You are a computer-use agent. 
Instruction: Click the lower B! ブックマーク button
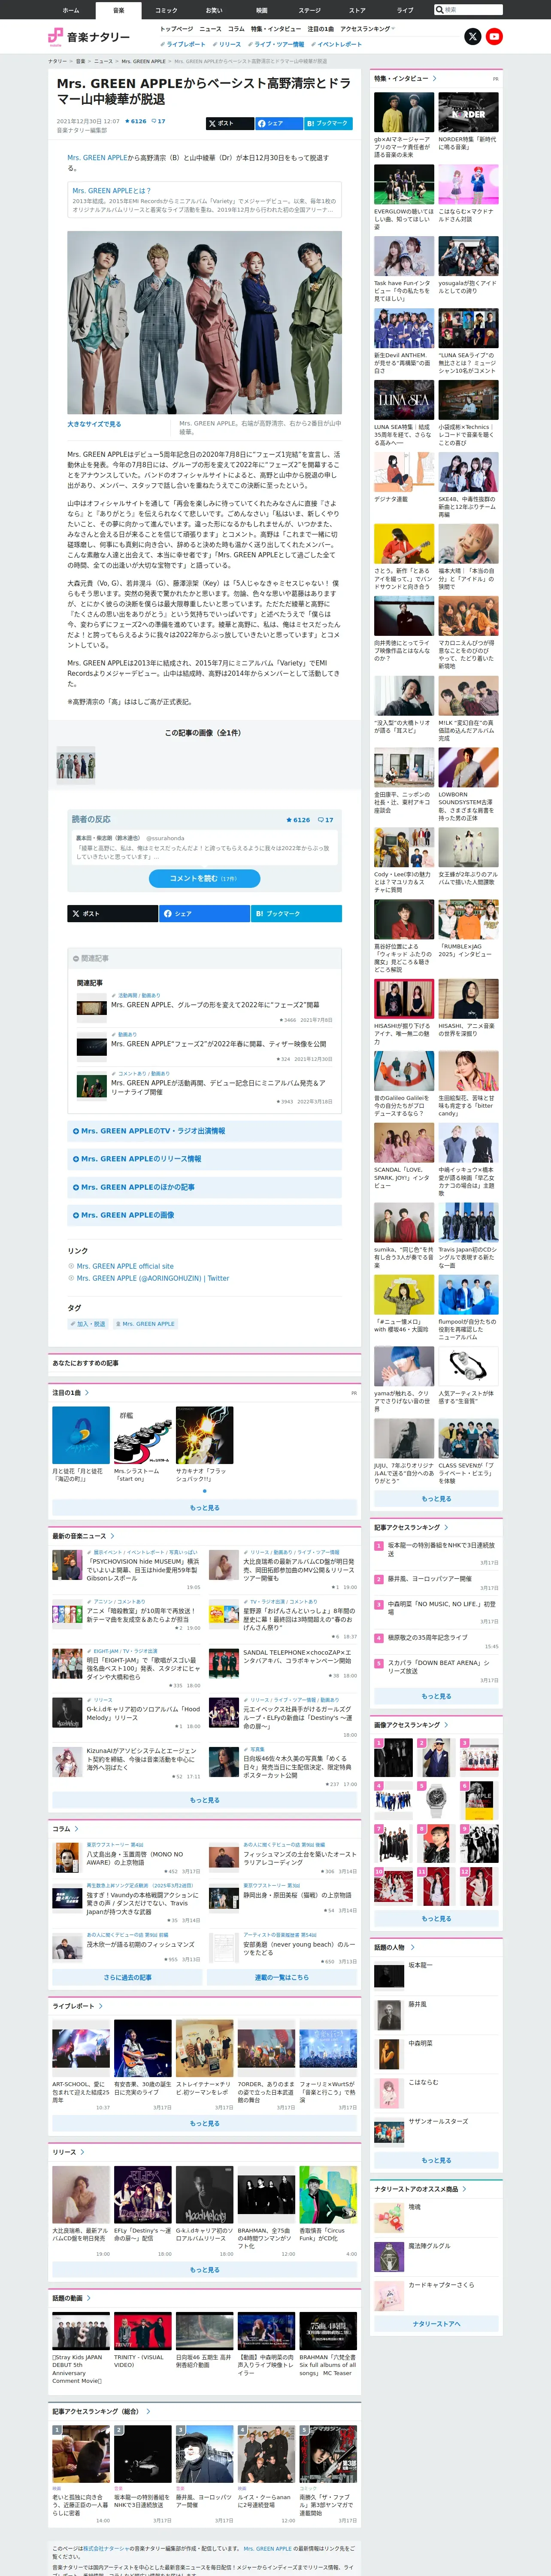point(296,913)
